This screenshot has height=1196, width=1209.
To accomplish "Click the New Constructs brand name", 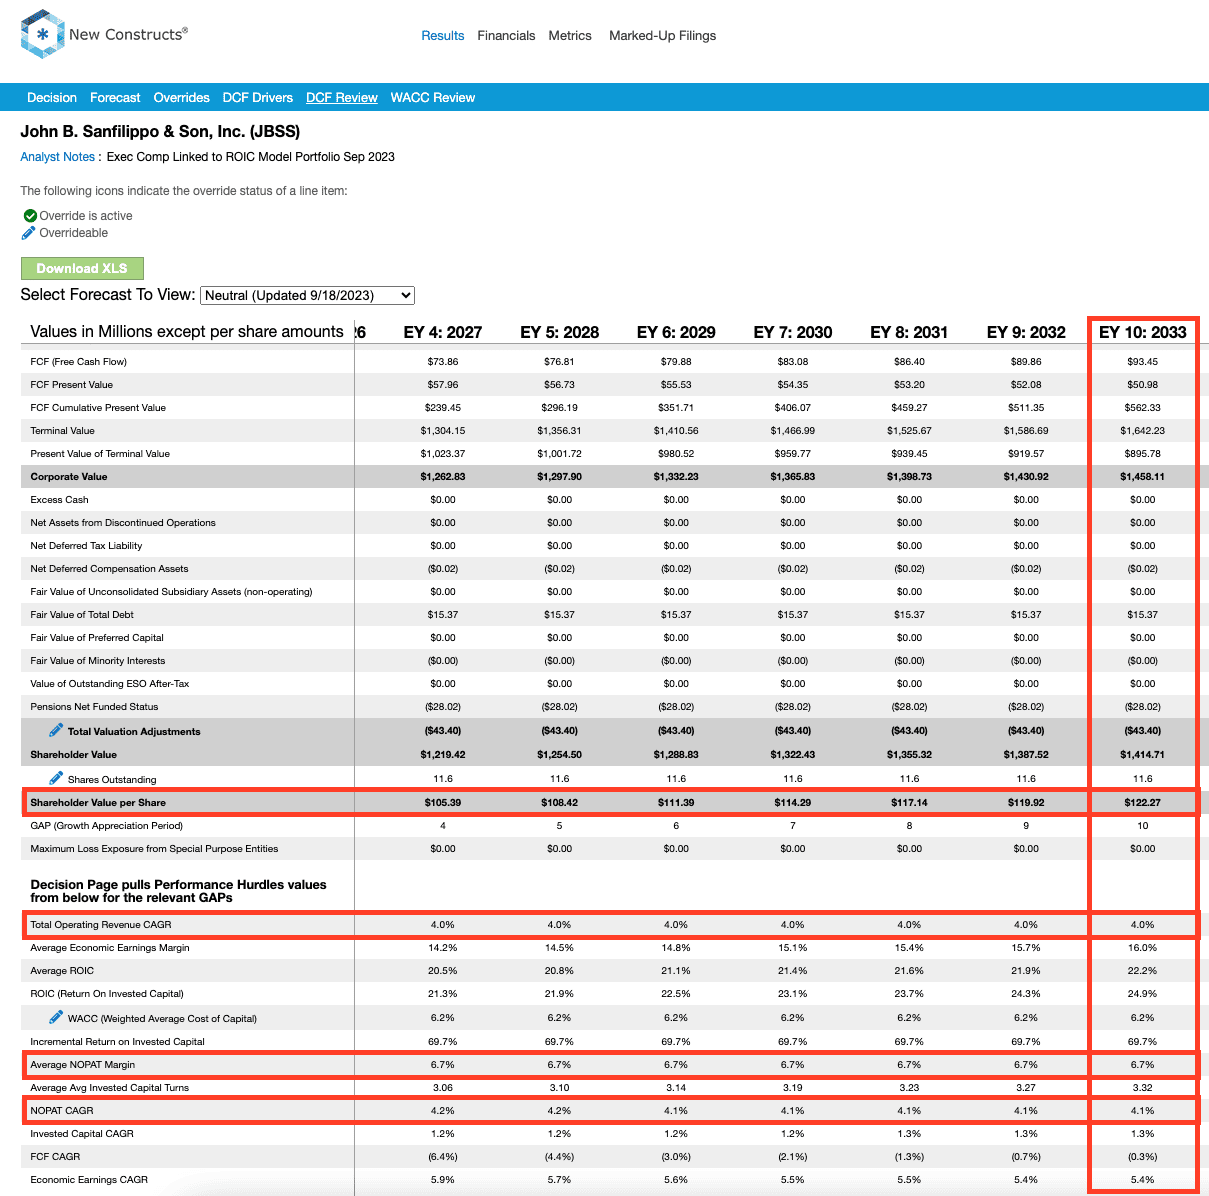I will click(x=128, y=34).
